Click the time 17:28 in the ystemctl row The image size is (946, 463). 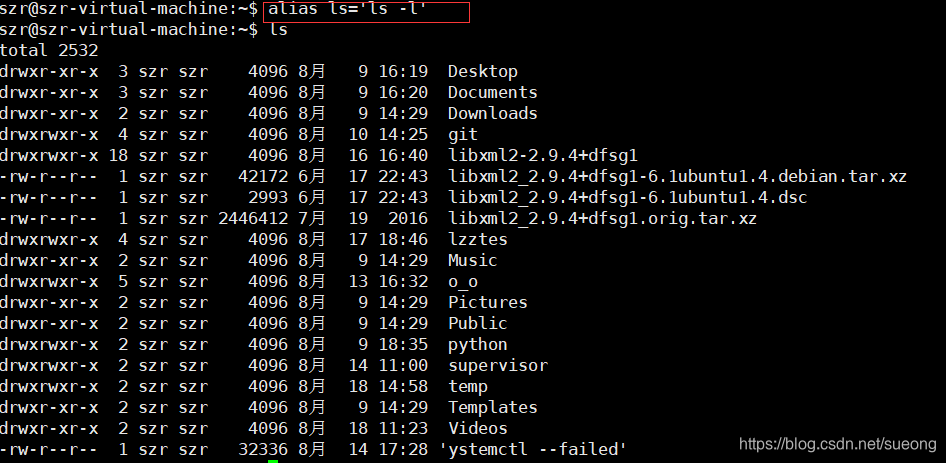(403, 450)
